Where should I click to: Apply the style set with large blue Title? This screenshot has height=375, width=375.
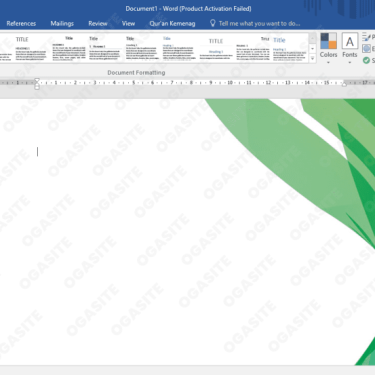pyautogui.click(x=289, y=48)
